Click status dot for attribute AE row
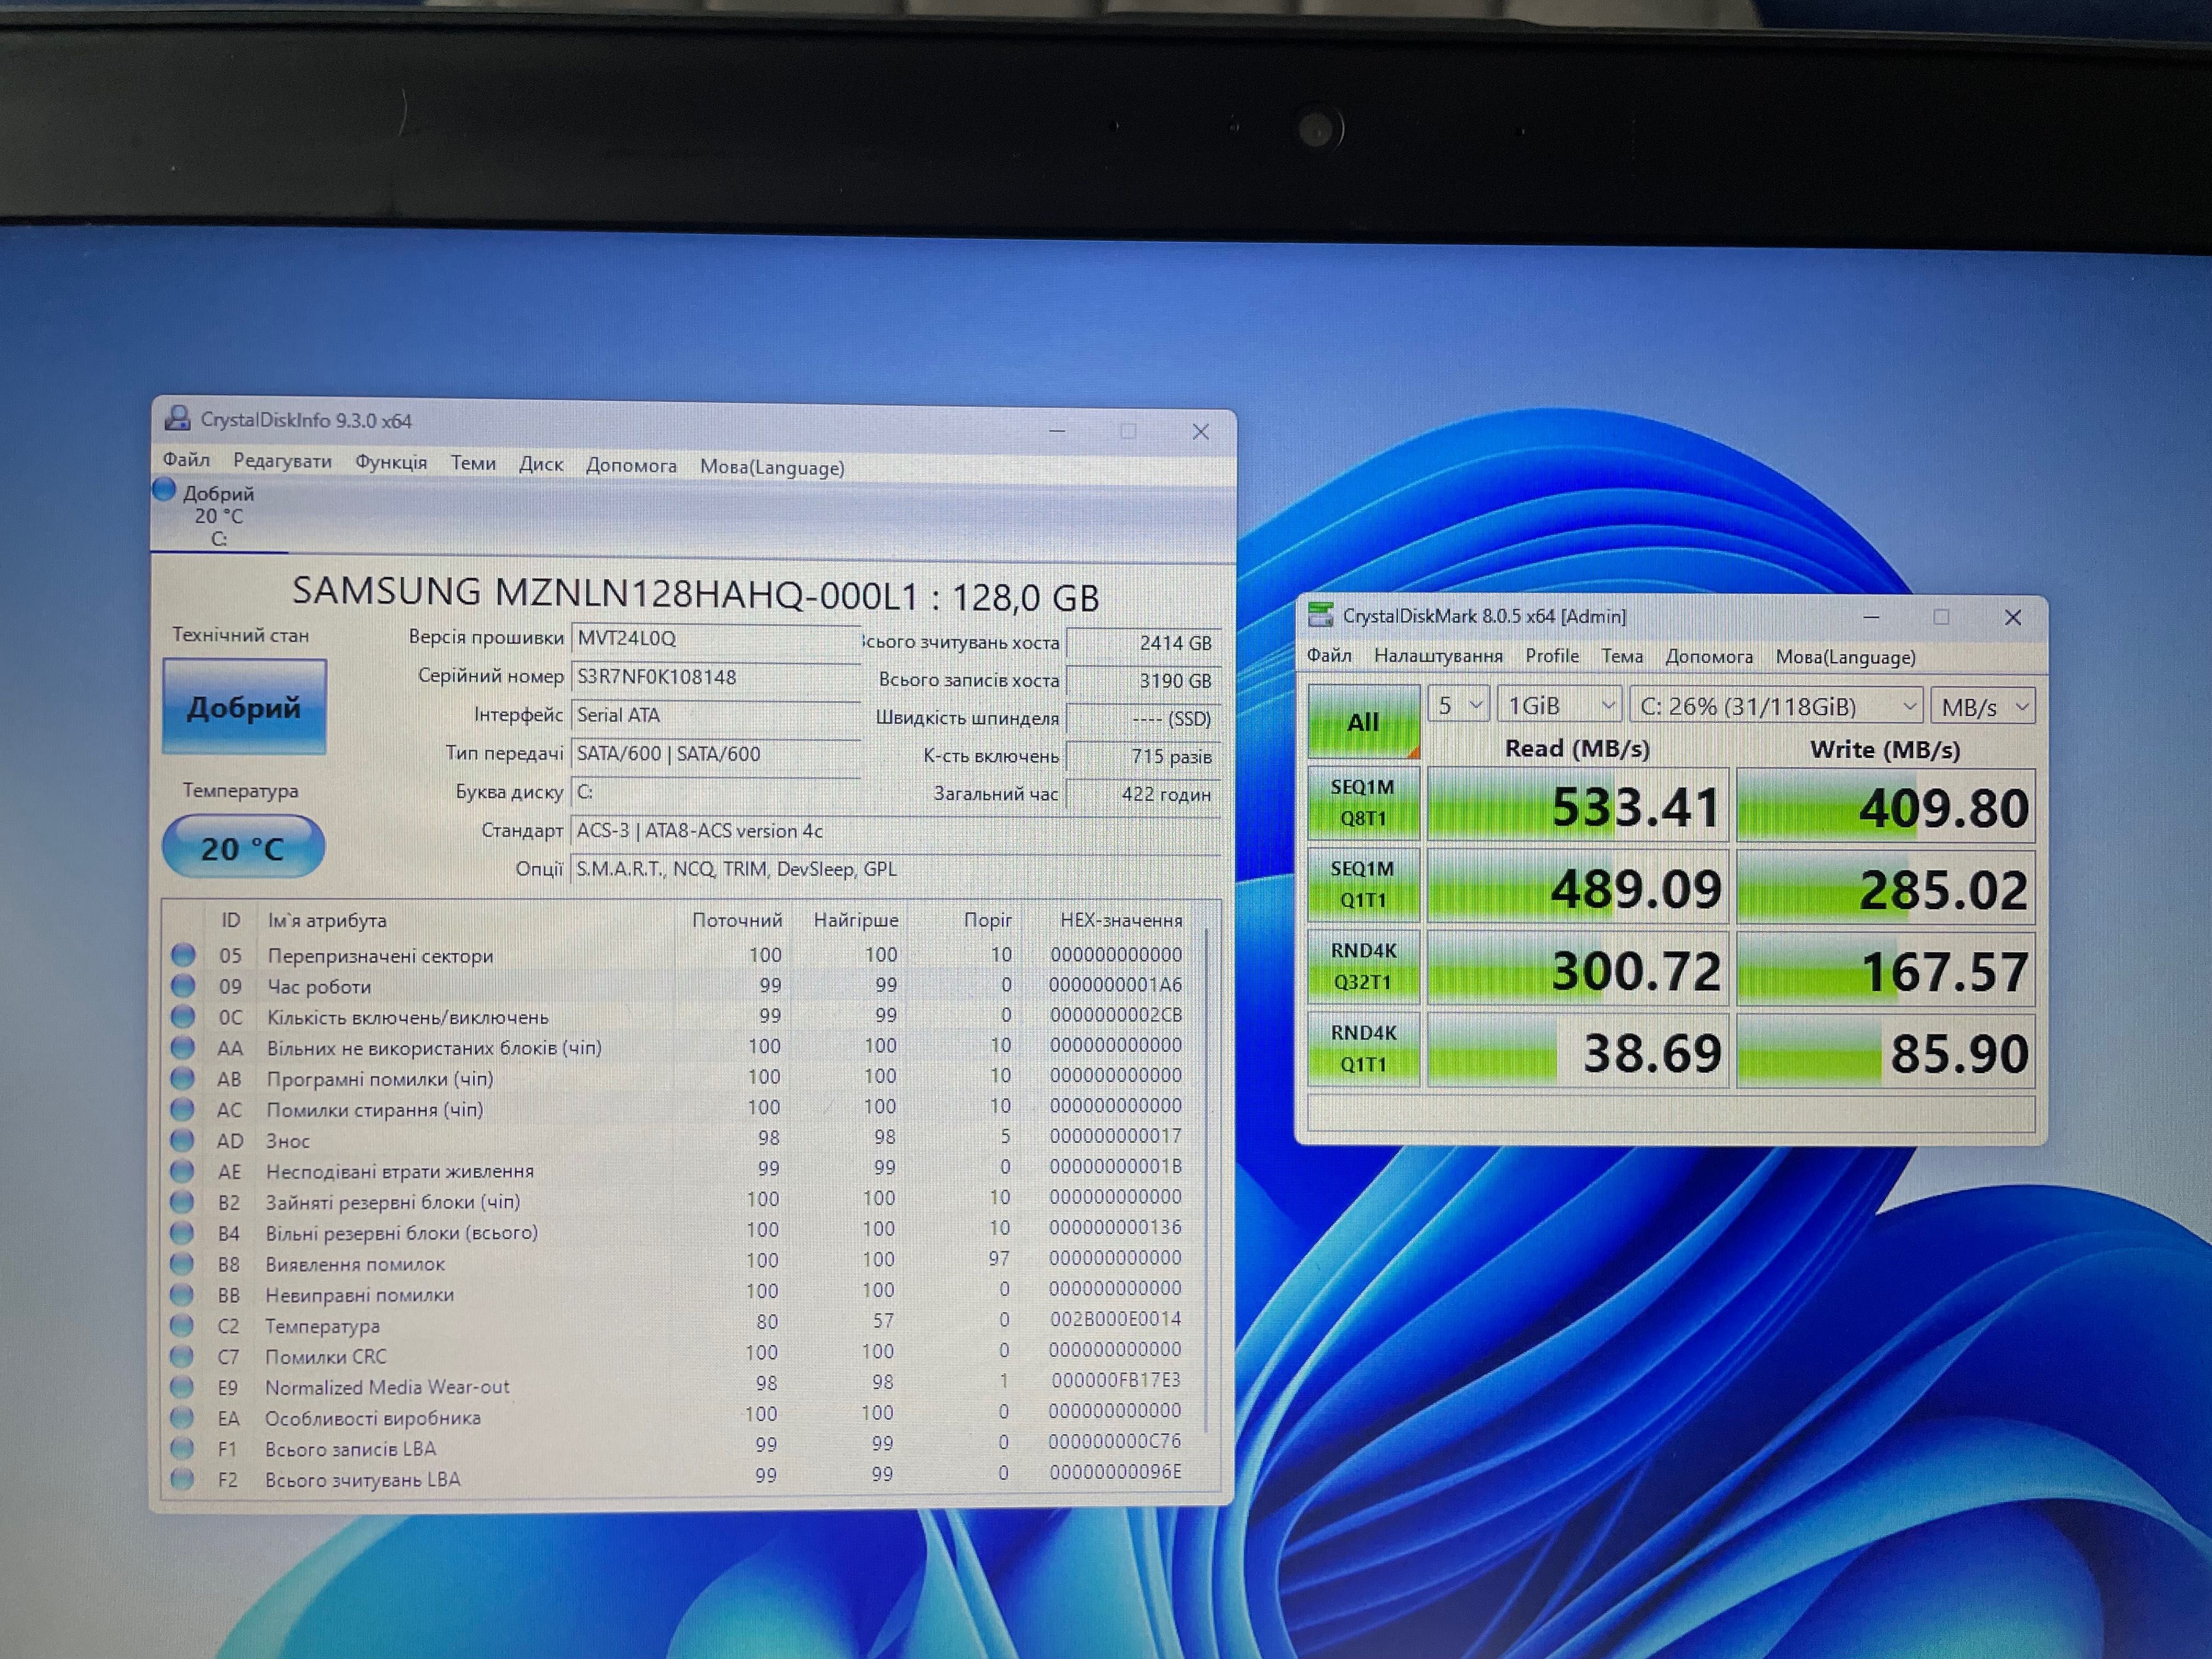The width and height of the screenshot is (2212, 1659). coord(182,1170)
